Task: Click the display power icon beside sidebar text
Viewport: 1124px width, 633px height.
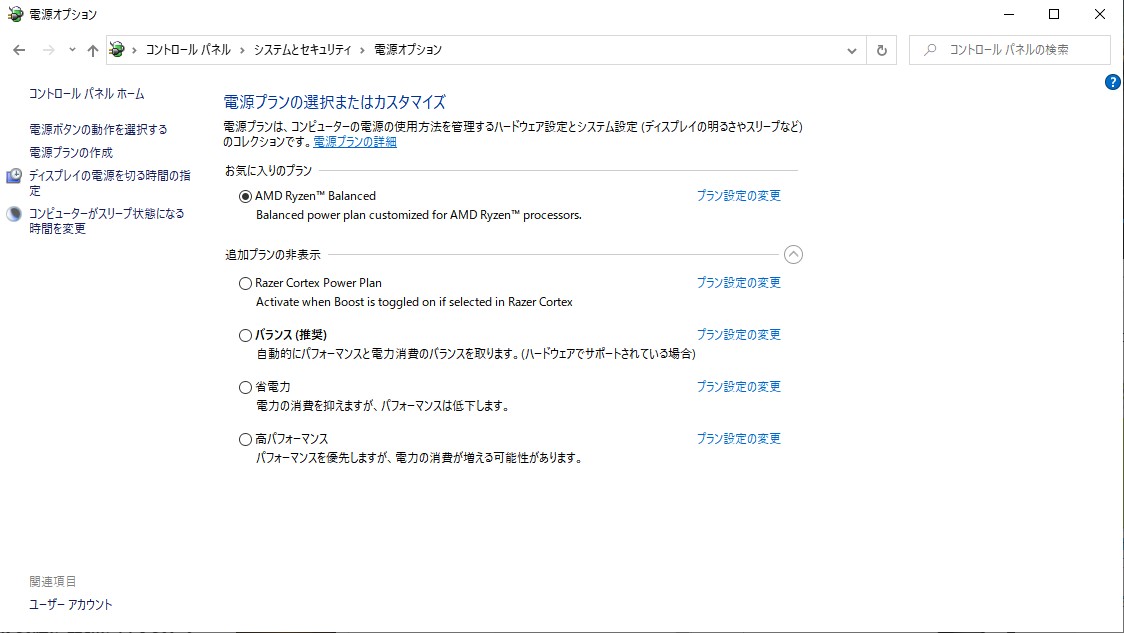Action: point(14,175)
